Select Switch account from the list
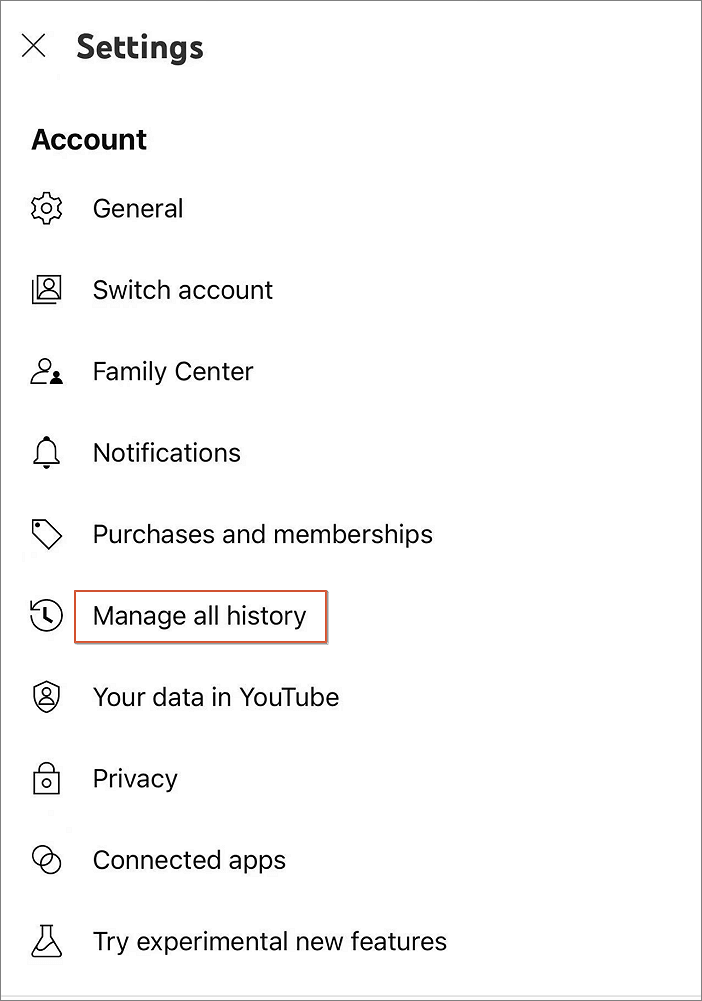 pos(182,290)
